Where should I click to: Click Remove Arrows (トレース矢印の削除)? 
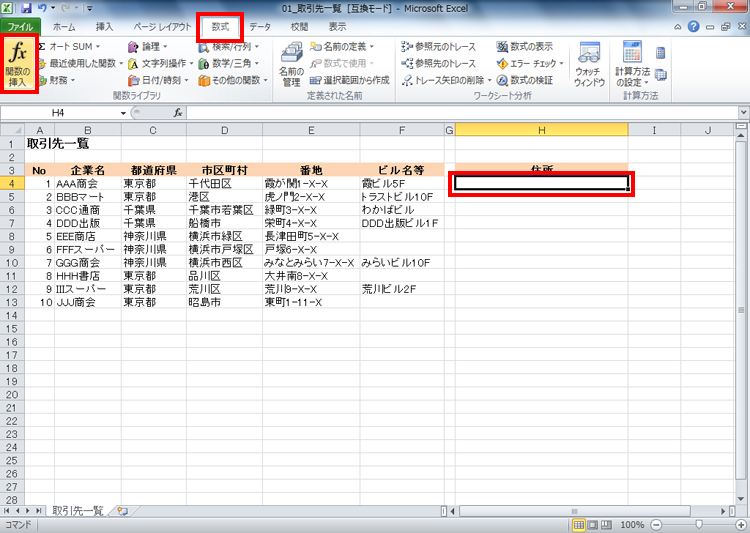click(x=446, y=80)
